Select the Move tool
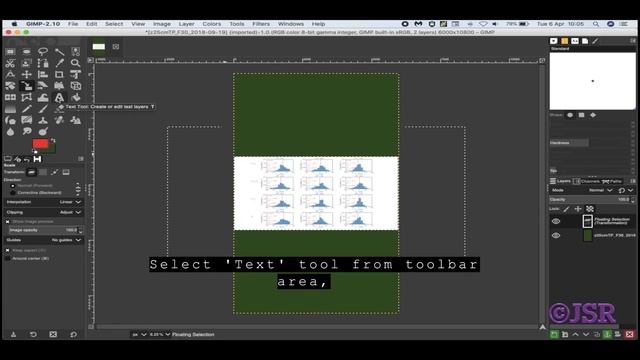 (27, 75)
